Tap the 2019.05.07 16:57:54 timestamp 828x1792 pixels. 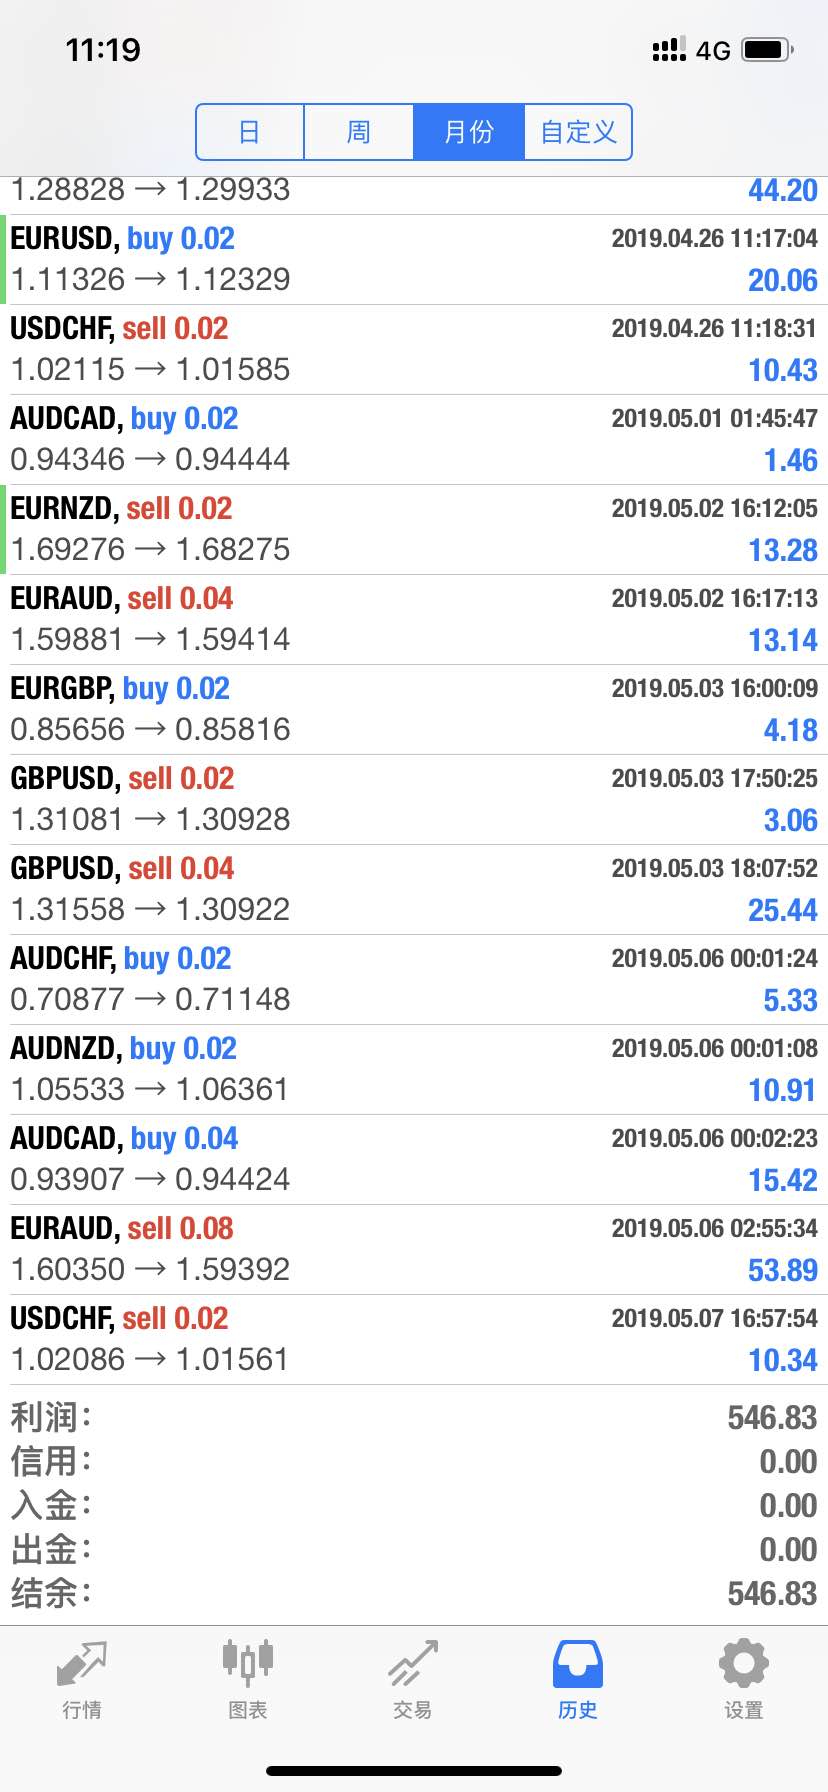pyautogui.click(x=714, y=1318)
